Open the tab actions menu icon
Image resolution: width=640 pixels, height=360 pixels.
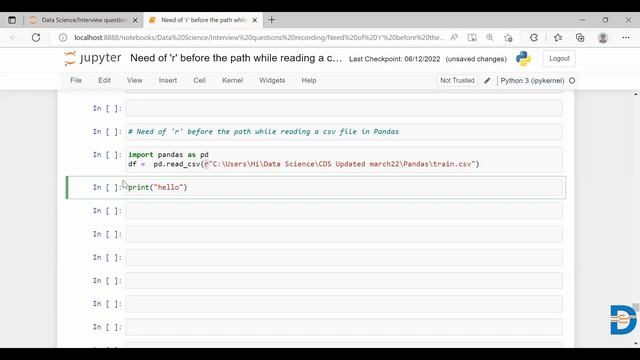pyautogui.click(x=12, y=20)
